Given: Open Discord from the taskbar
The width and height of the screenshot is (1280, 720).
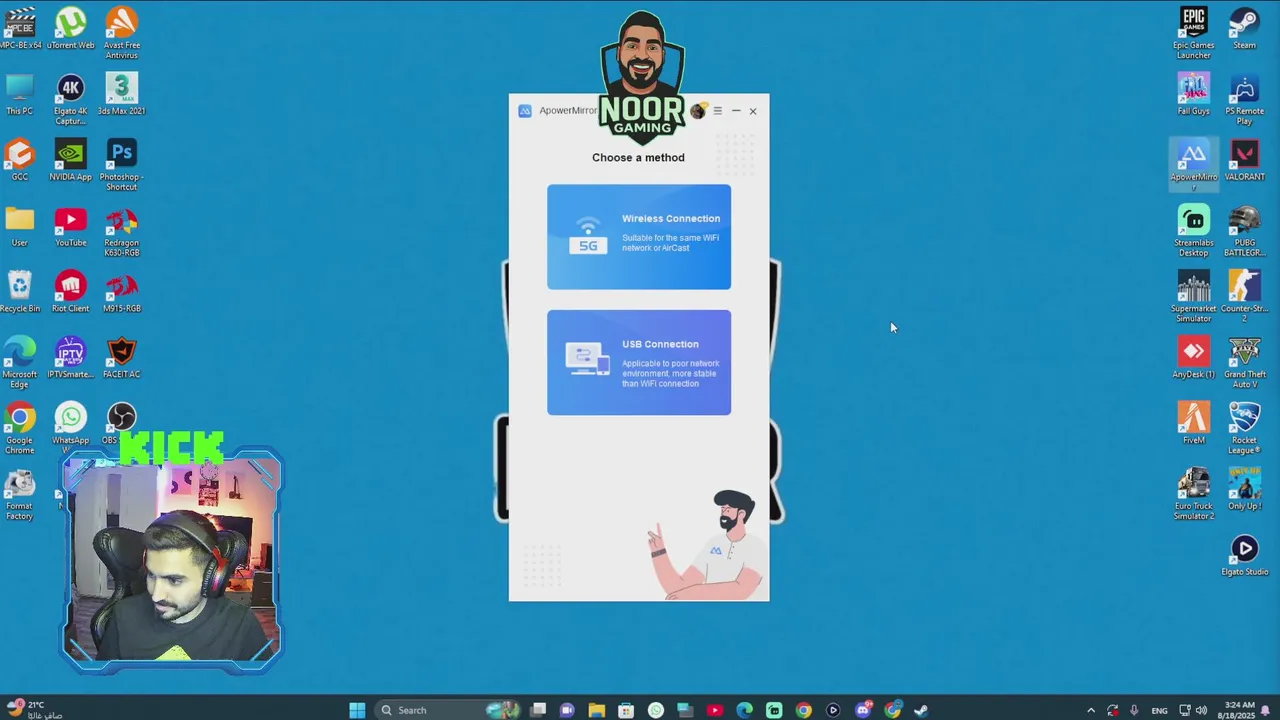Looking at the screenshot, I should point(863,710).
